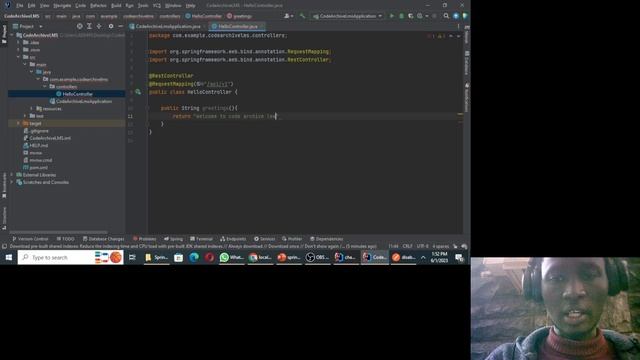Show hidden system tray icons chevron
This screenshot has width=640, height=360.
[423, 257]
